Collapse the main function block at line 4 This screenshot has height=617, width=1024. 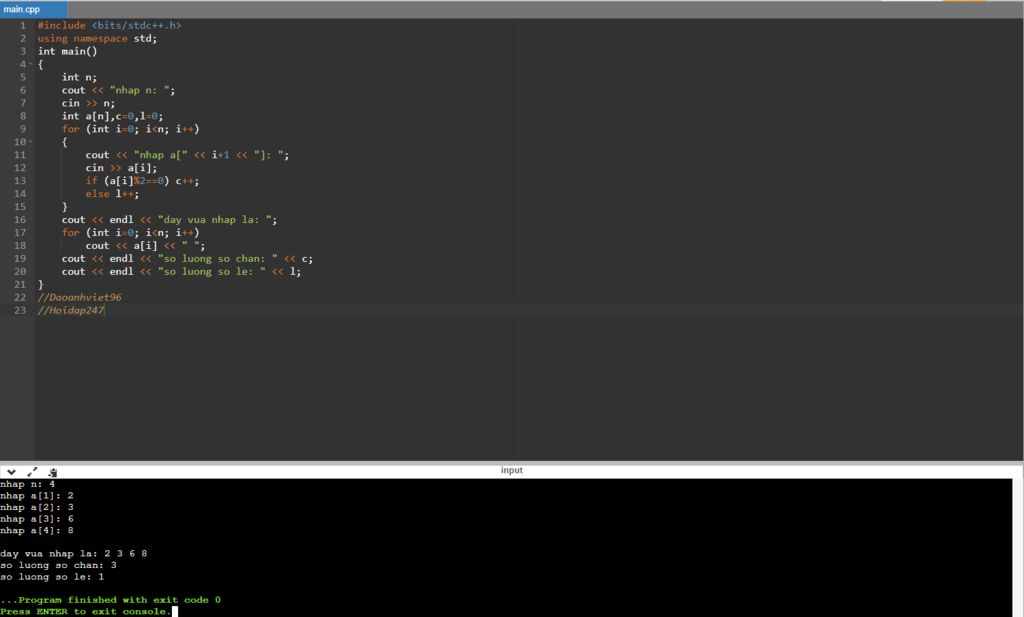pos(30,64)
